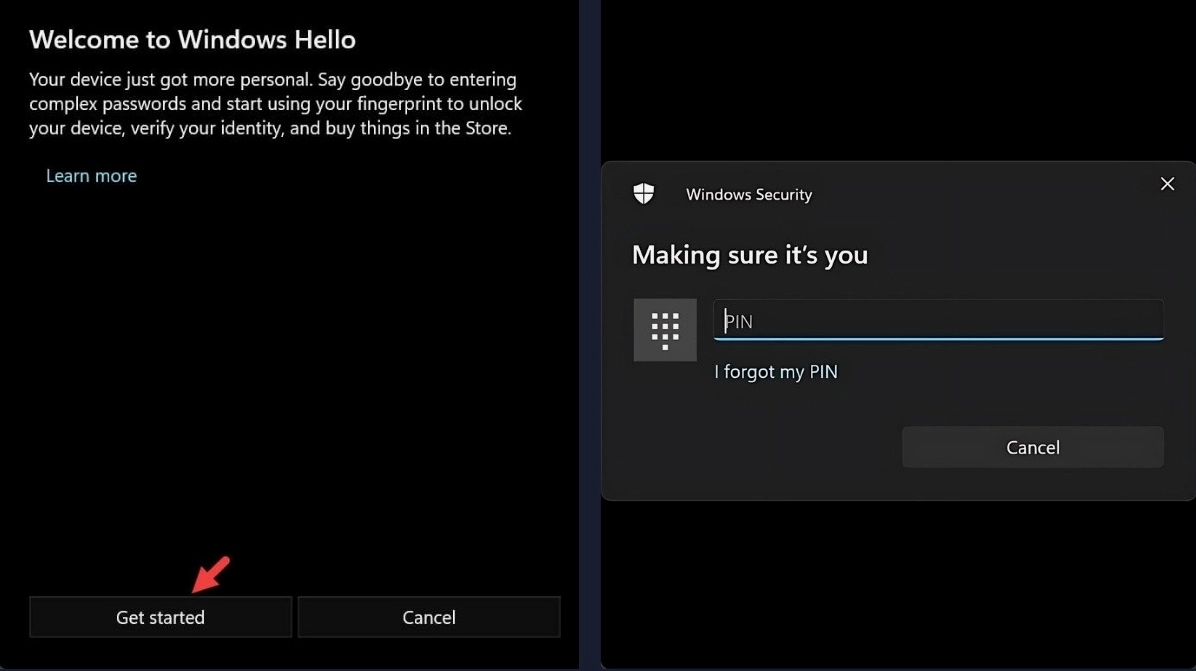Click the PIN keypad icon
Viewport: 1196px width, 671px height.
[x=665, y=329]
